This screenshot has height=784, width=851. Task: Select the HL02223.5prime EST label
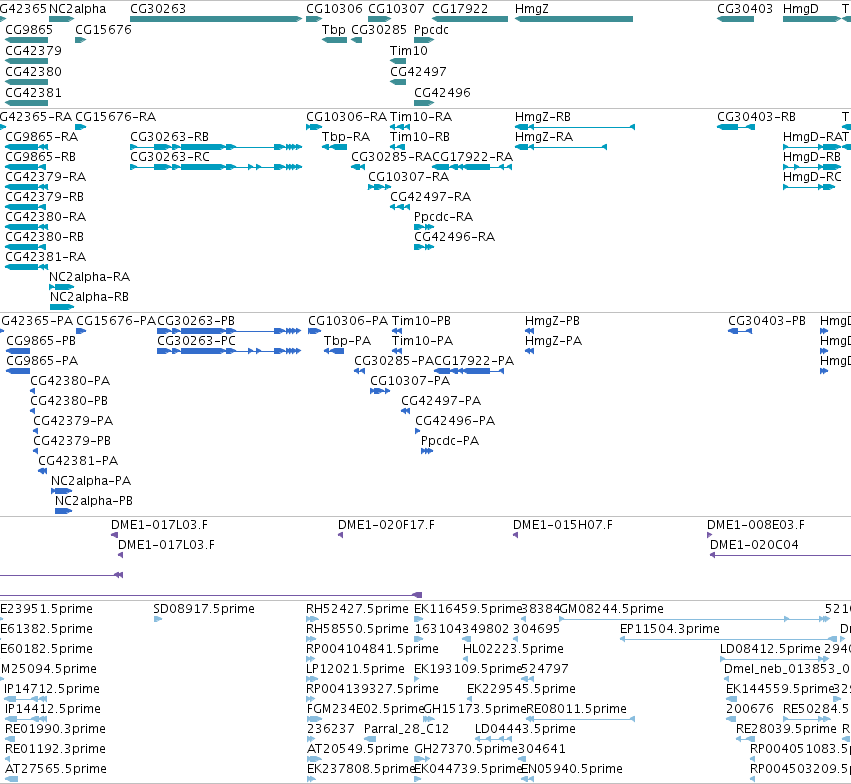pyautogui.click(x=513, y=649)
